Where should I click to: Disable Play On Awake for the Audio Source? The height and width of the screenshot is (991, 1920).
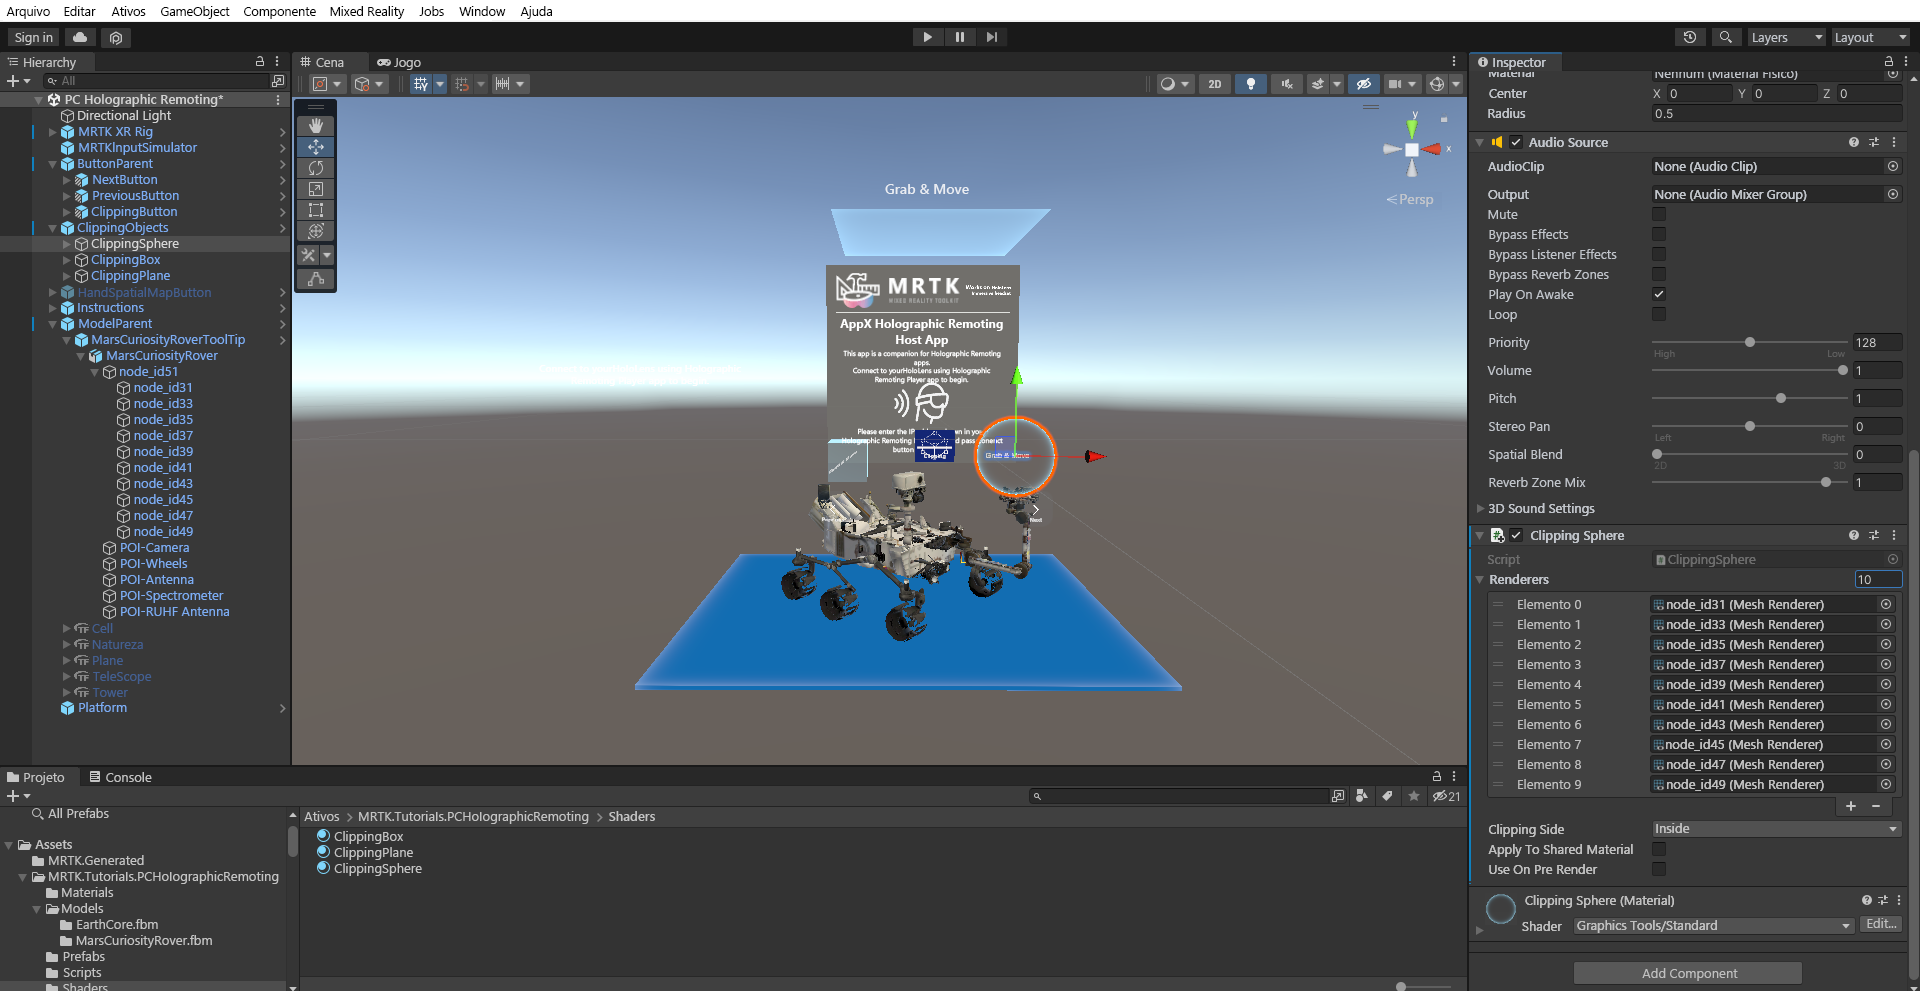pos(1659,294)
